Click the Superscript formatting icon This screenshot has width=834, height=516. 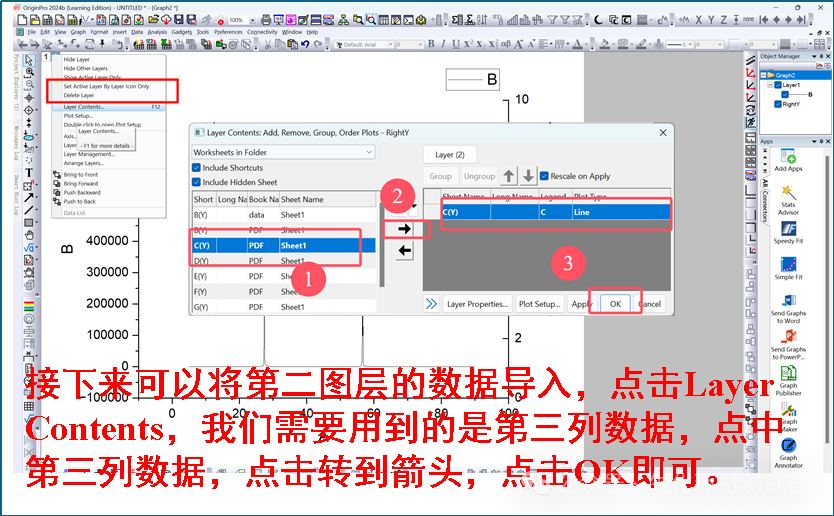(468, 44)
